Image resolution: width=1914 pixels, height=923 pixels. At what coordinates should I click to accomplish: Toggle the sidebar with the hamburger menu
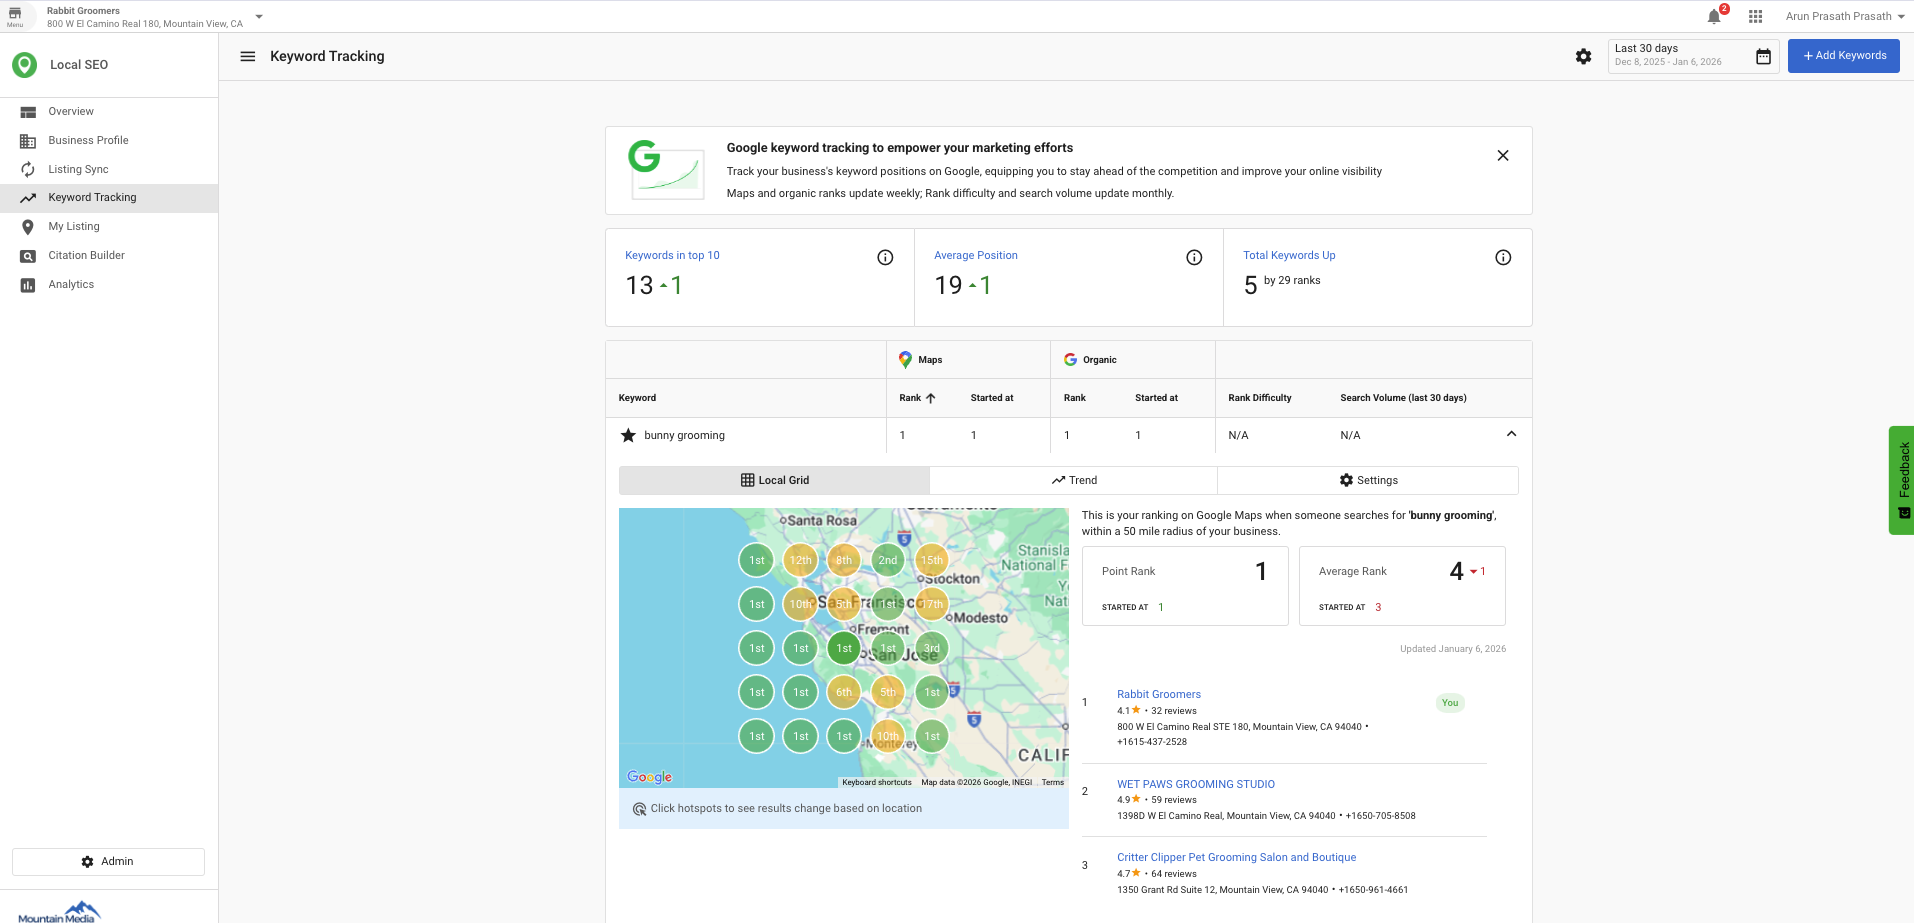click(x=247, y=56)
